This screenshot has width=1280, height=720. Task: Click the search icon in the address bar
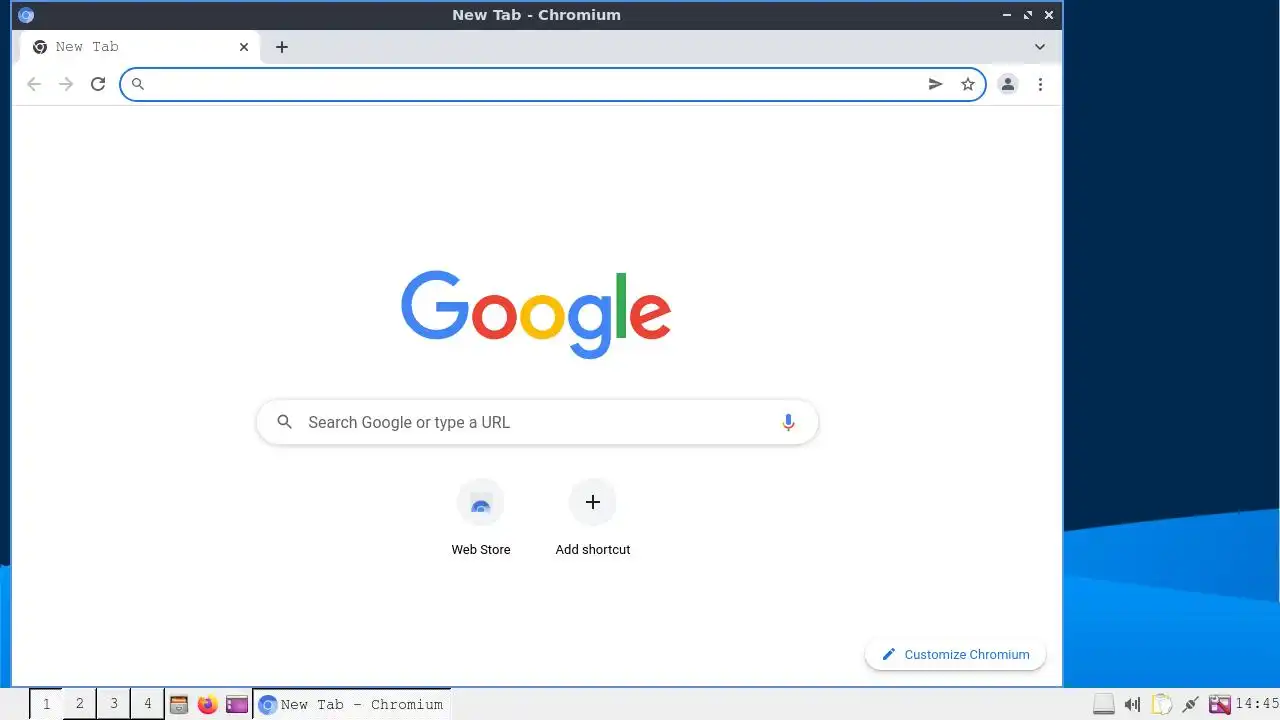click(x=138, y=84)
